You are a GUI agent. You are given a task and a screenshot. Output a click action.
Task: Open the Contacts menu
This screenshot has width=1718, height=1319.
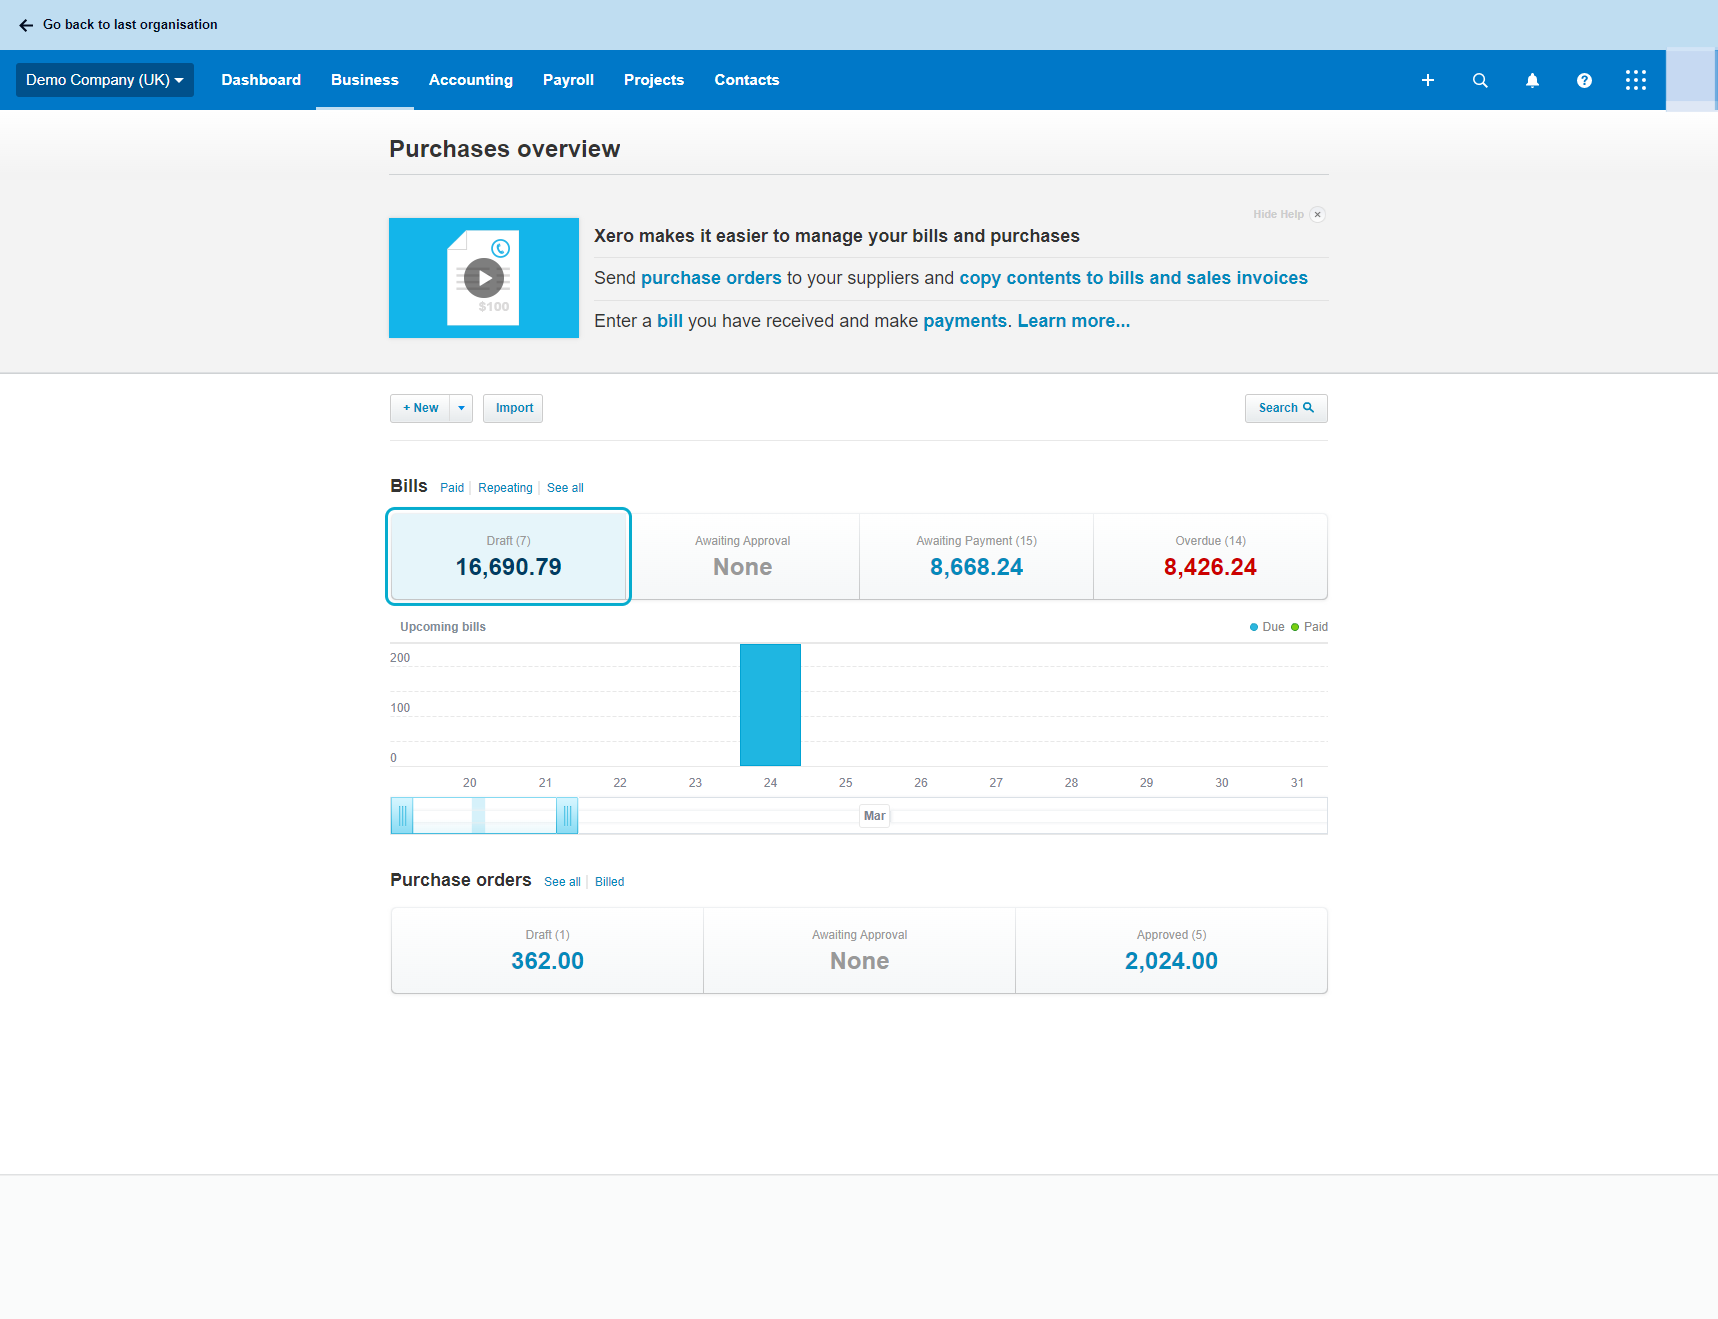[747, 80]
